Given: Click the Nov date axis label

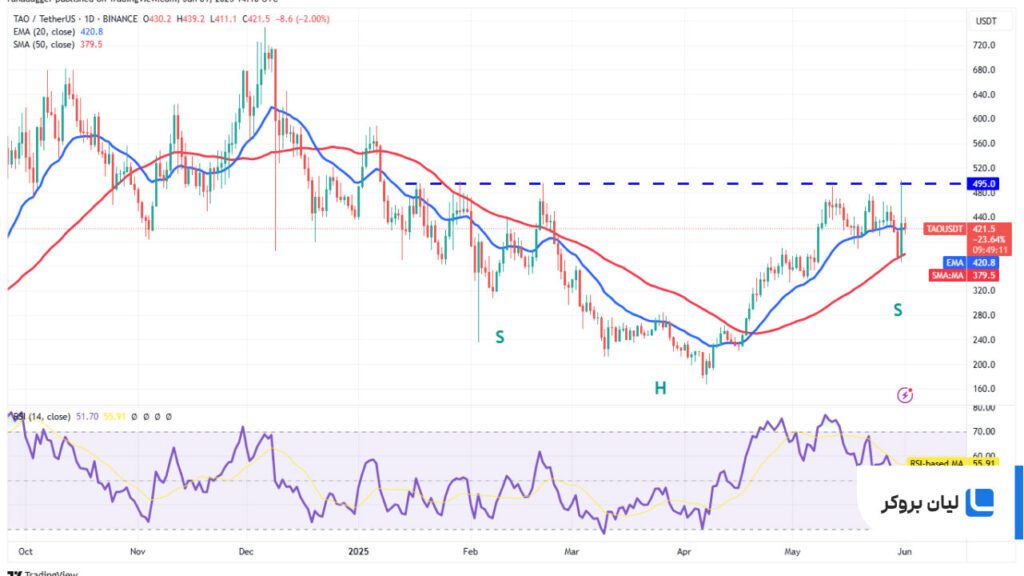Looking at the screenshot, I should coord(137,551).
